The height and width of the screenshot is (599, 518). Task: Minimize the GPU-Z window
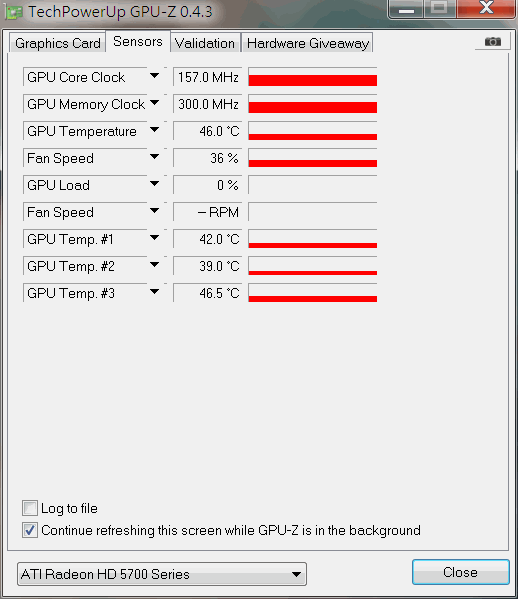coord(406,9)
